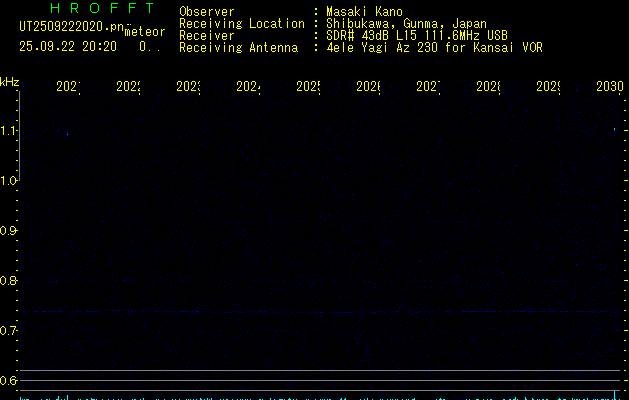Click the 25.09.22 20:20 timestamp
The image size is (629, 400).
(x=68, y=46)
